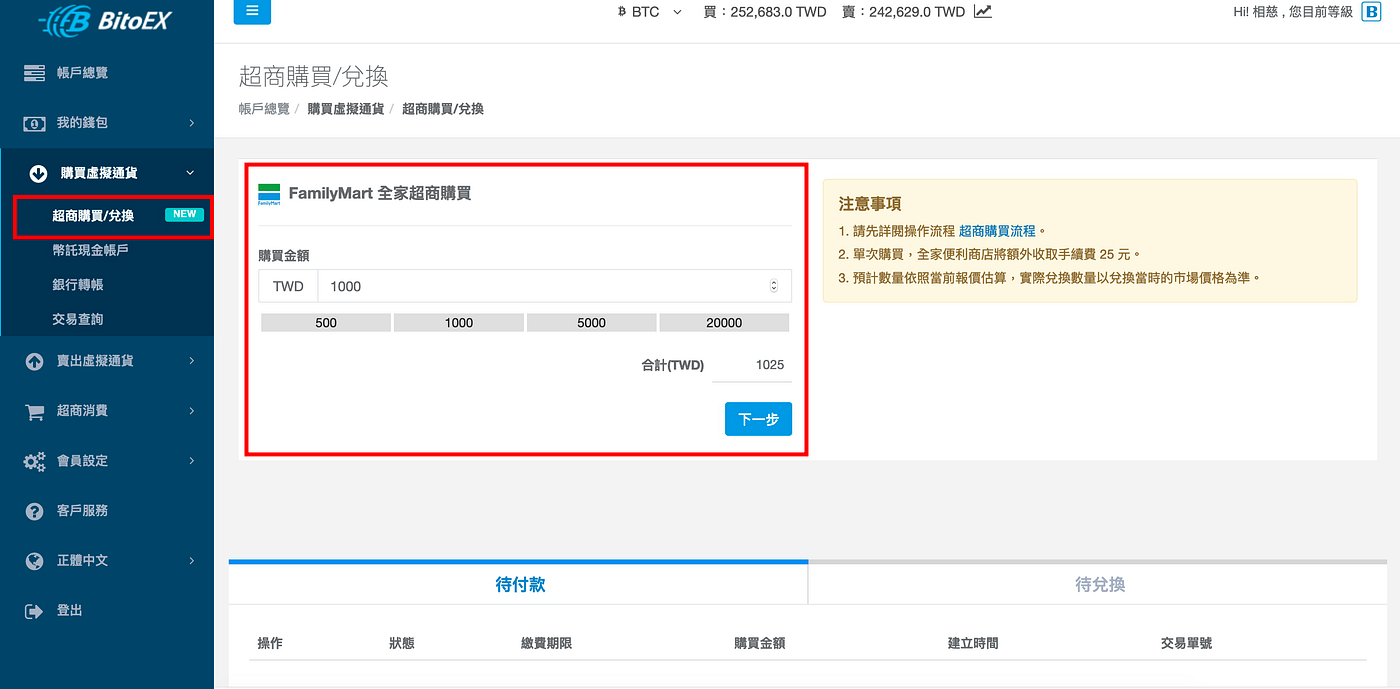
Task: Expand the 正體中文 language menu
Action: click(191, 561)
